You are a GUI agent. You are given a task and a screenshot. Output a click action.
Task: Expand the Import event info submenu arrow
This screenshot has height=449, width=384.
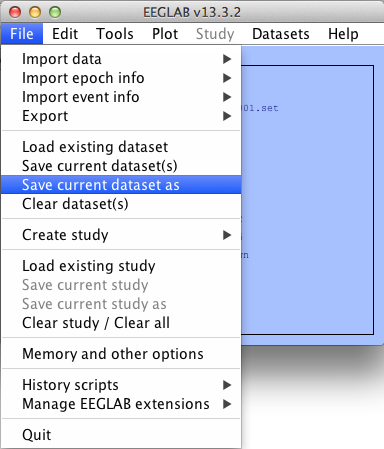[227, 97]
